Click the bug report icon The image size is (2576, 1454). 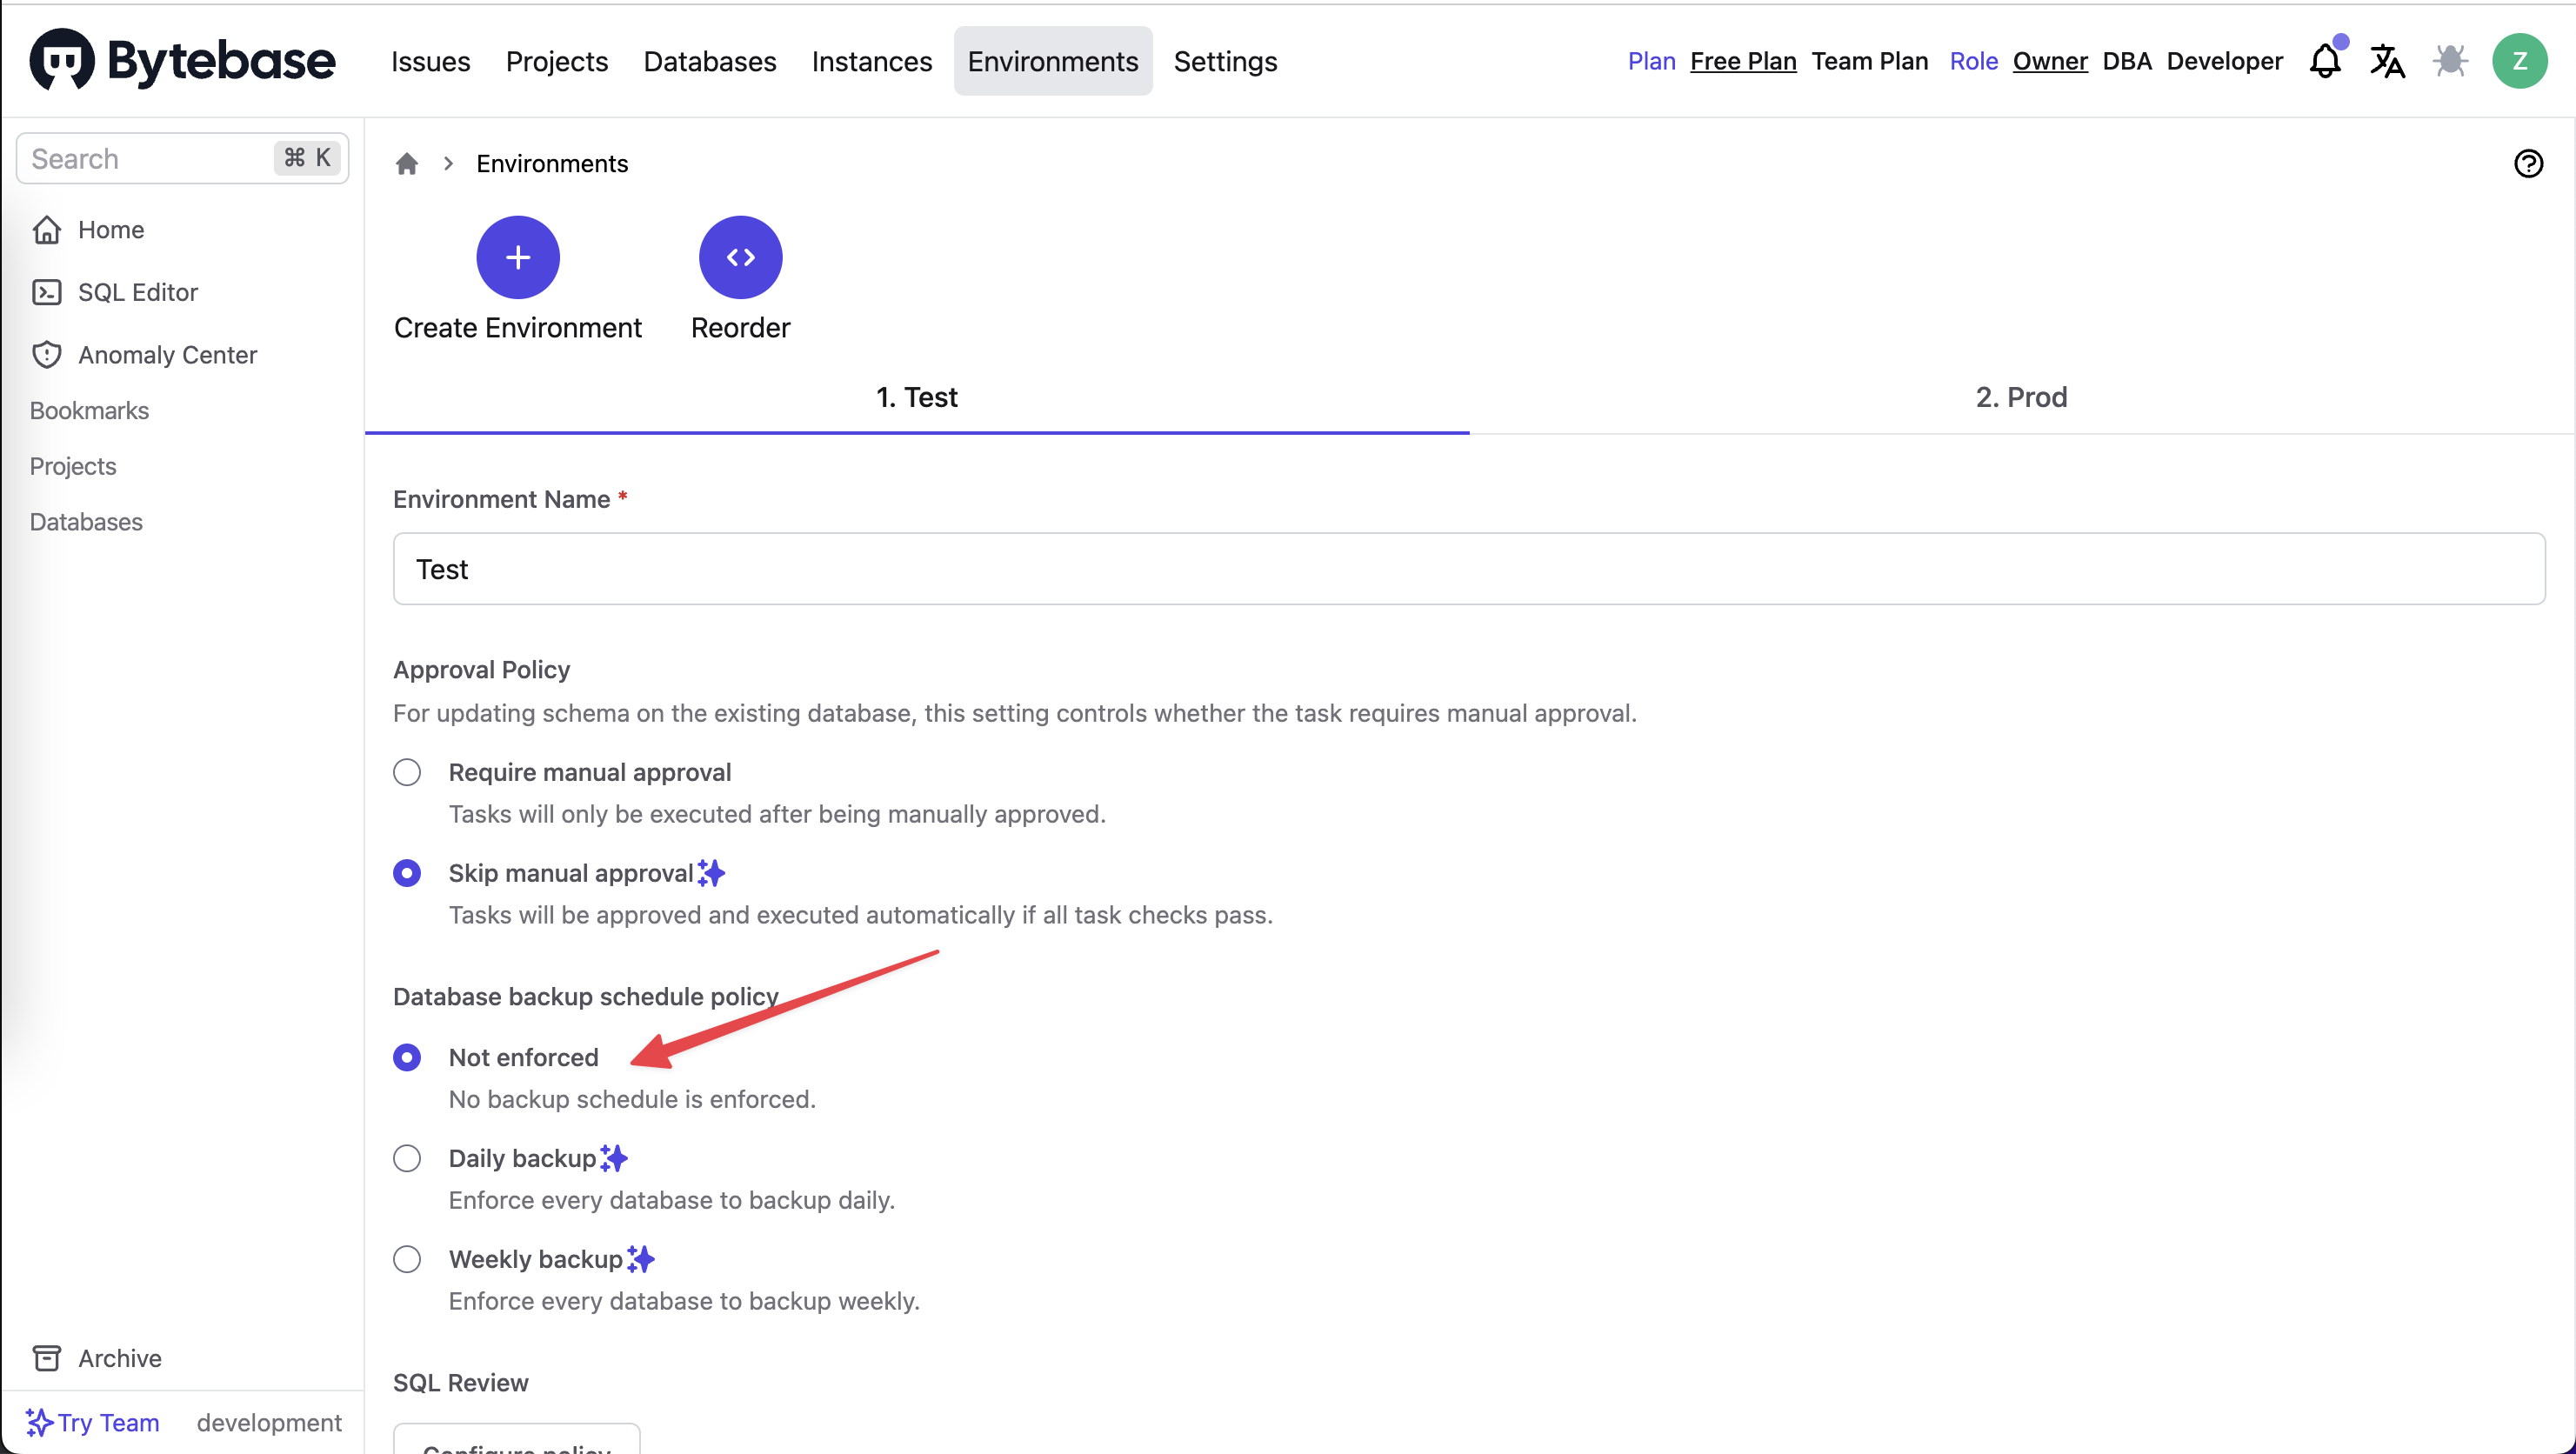coord(2449,61)
